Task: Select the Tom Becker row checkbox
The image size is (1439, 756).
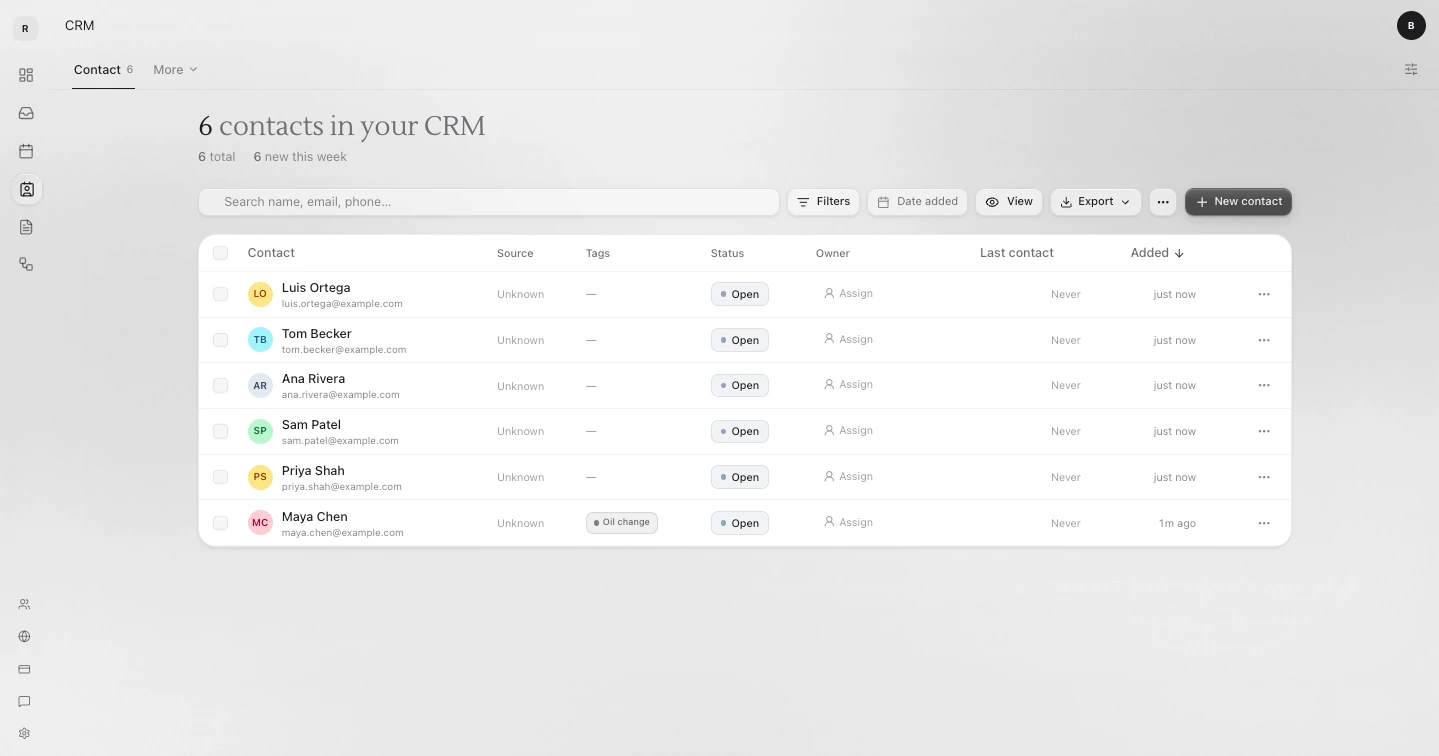Action: point(220,340)
